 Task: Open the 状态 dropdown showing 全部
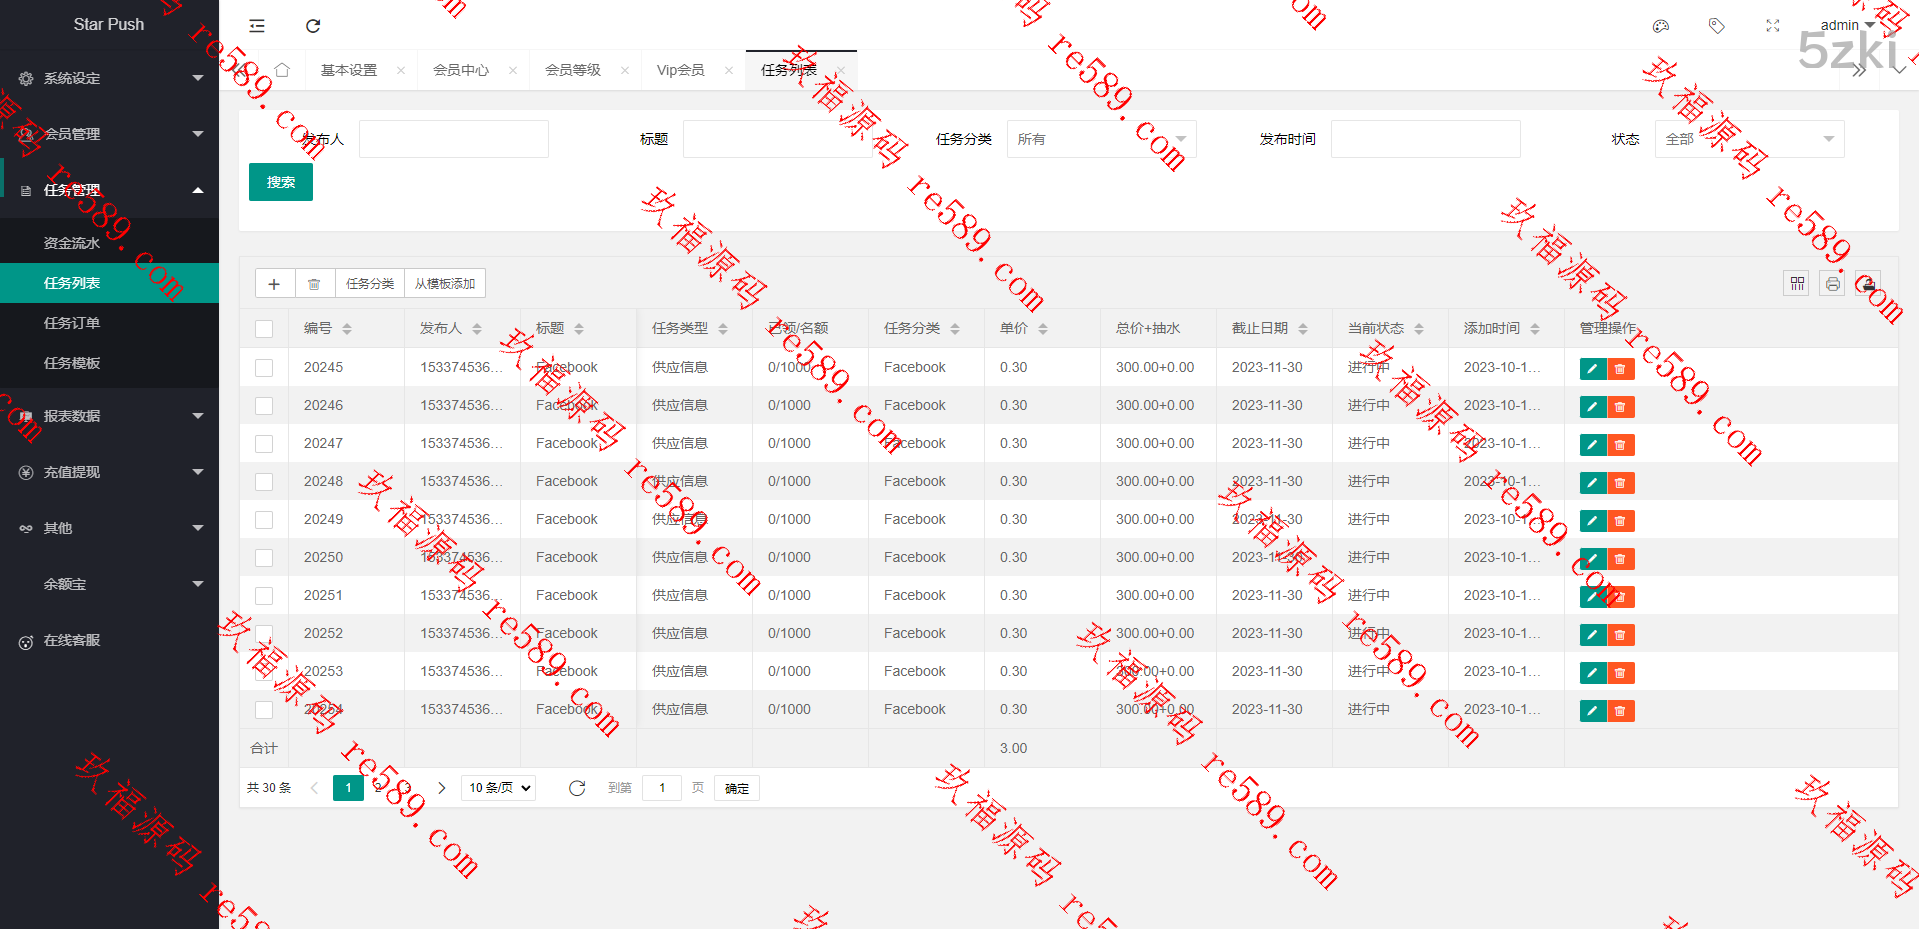coord(1749,139)
